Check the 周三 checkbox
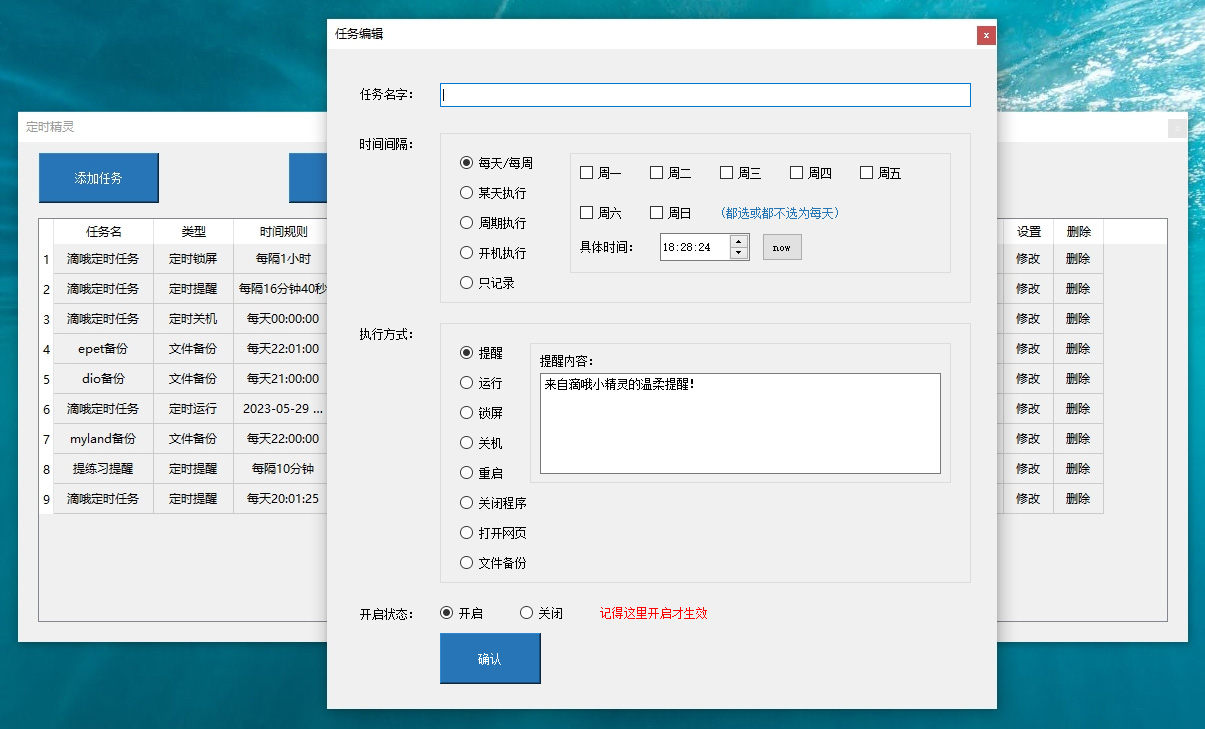Viewport: 1205px width, 729px height. click(741, 173)
